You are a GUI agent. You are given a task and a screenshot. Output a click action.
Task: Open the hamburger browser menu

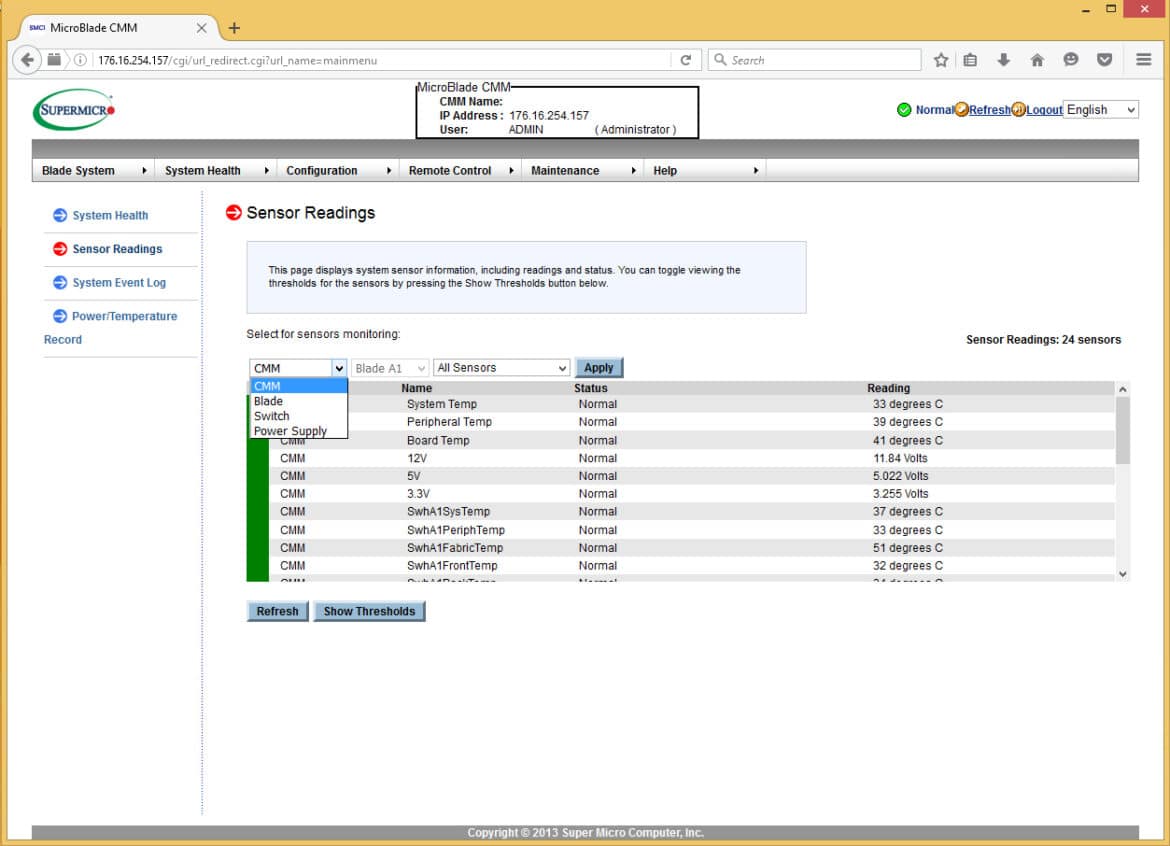[1143, 60]
